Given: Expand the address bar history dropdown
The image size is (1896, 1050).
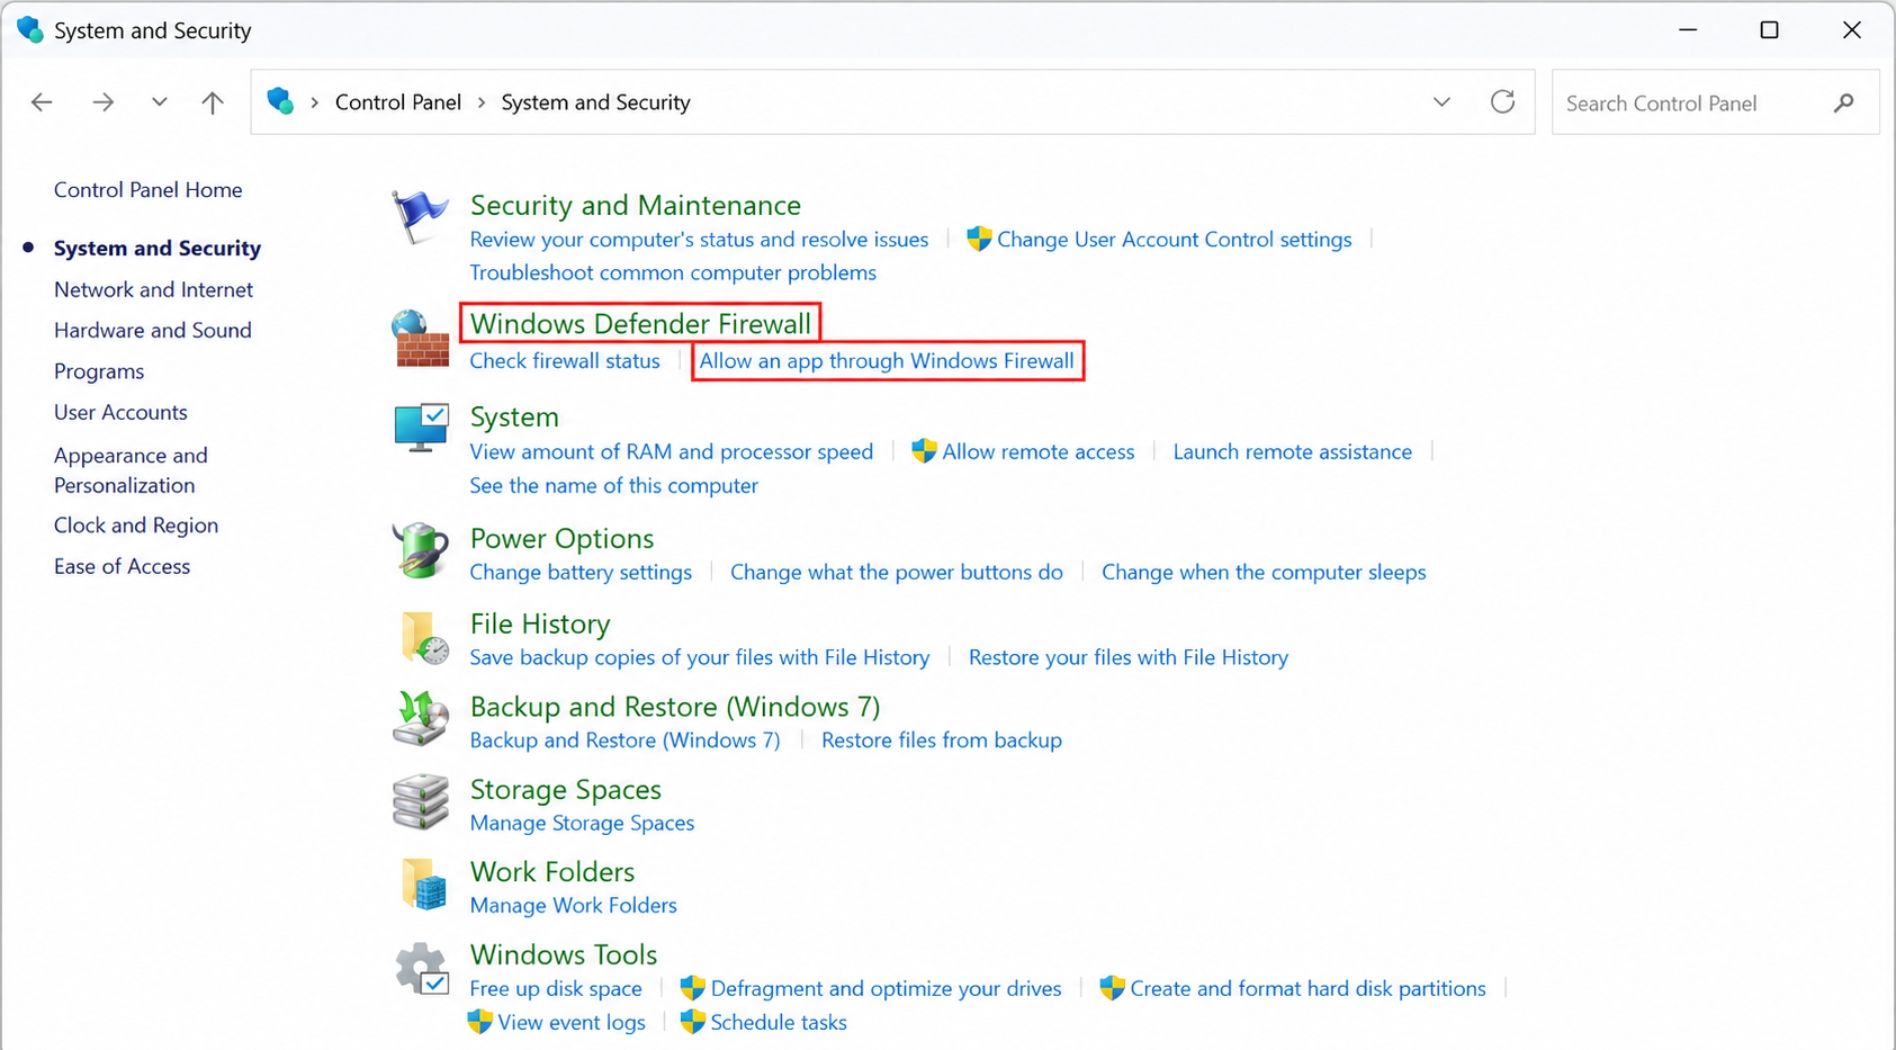Looking at the screenshot, I should [1441, 102].
